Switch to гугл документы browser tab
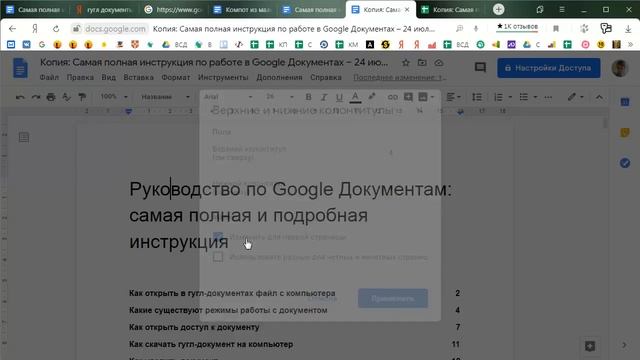This screenshot has height=360, width=640. (104, 9)
